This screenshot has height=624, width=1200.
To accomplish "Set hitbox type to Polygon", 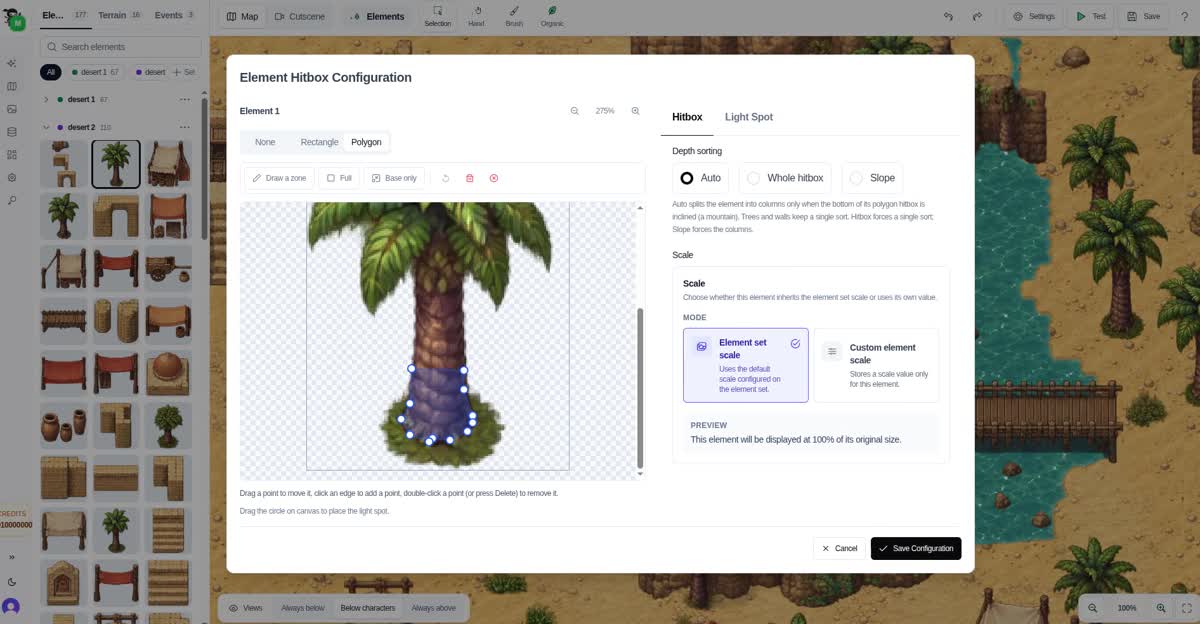I will pos(366,142).
